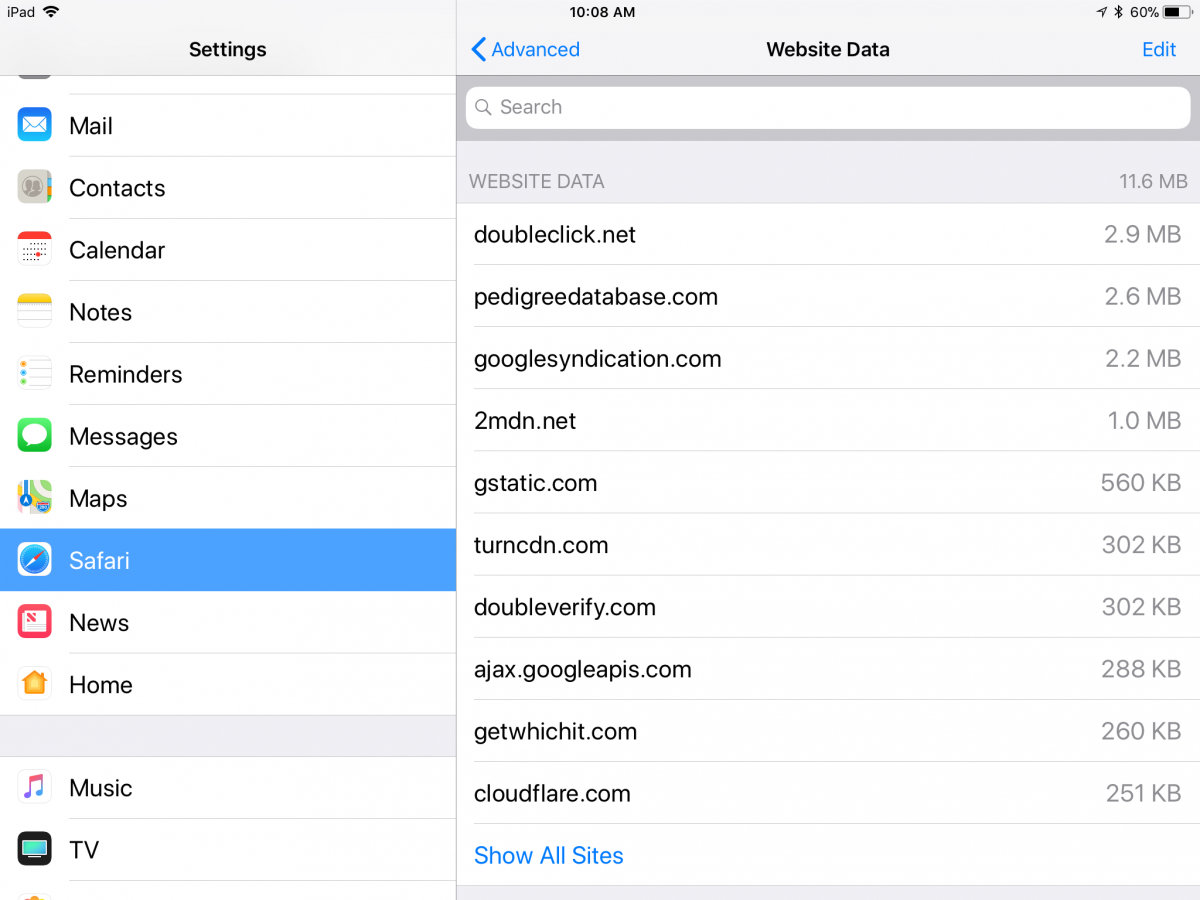Viewport: 1200px width, 900px height.
Task: Select 2mdn.net entry
Action: [828, 420]
